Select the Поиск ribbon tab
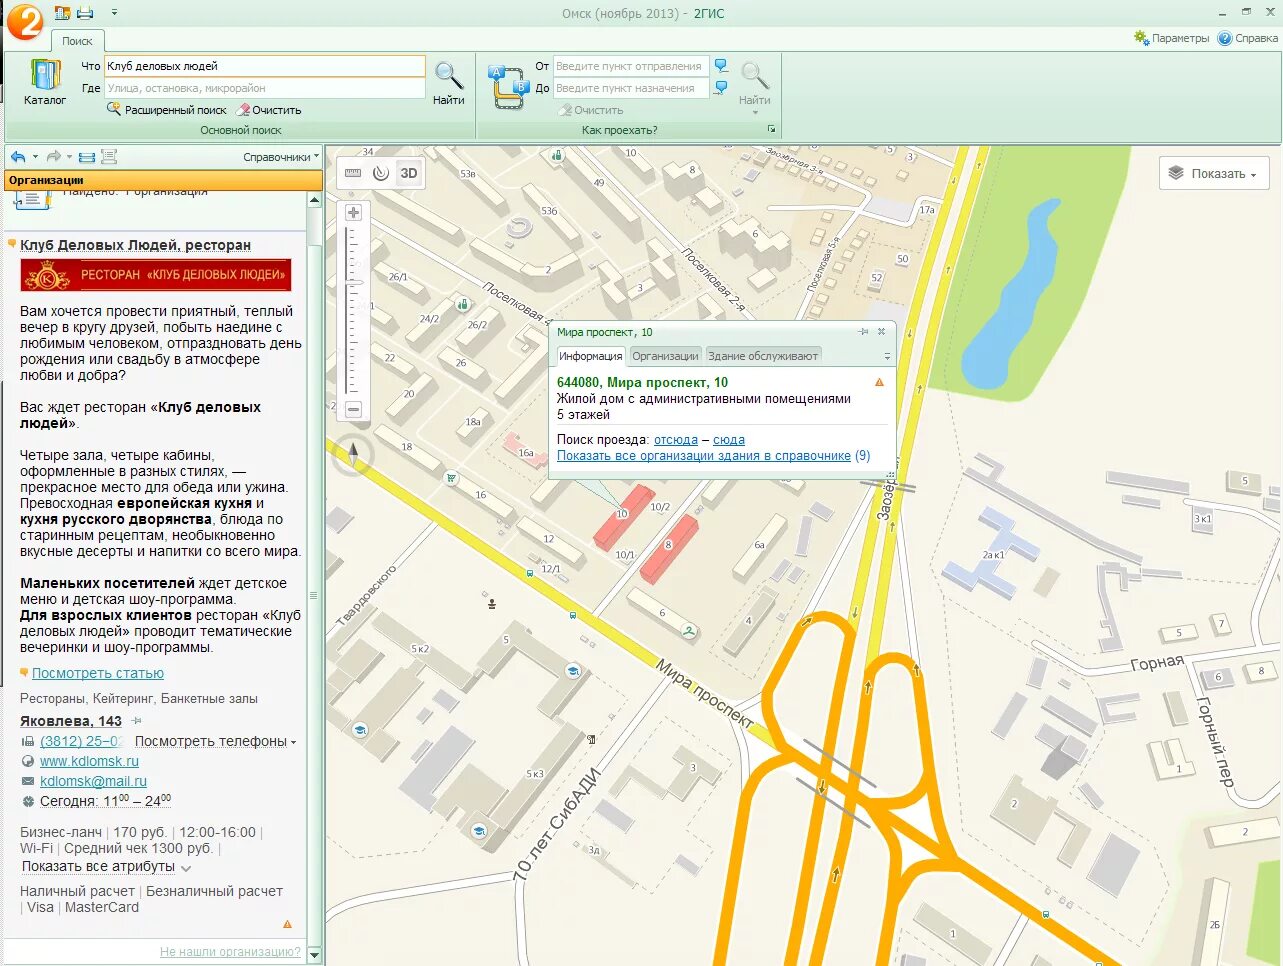 point(77,41)
